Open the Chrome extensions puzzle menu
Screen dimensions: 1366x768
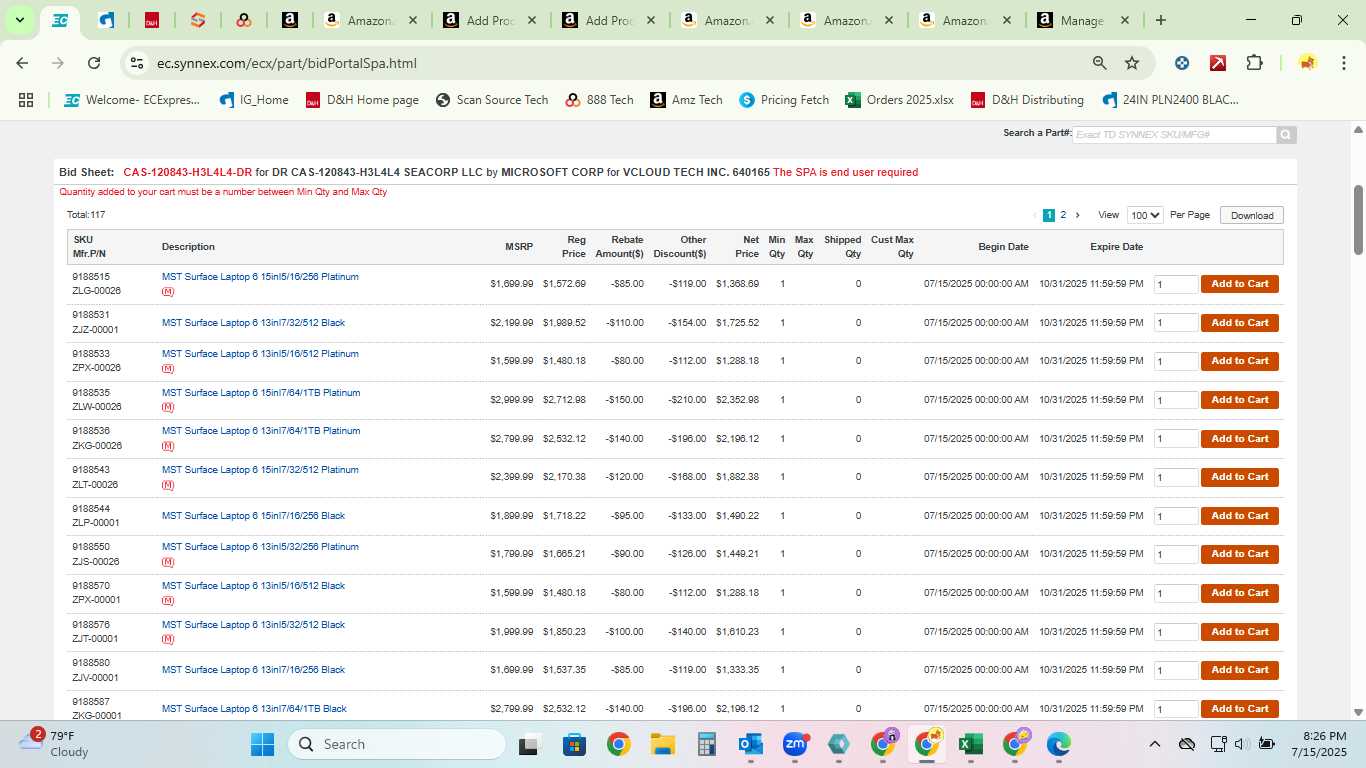pos(1254,63)
